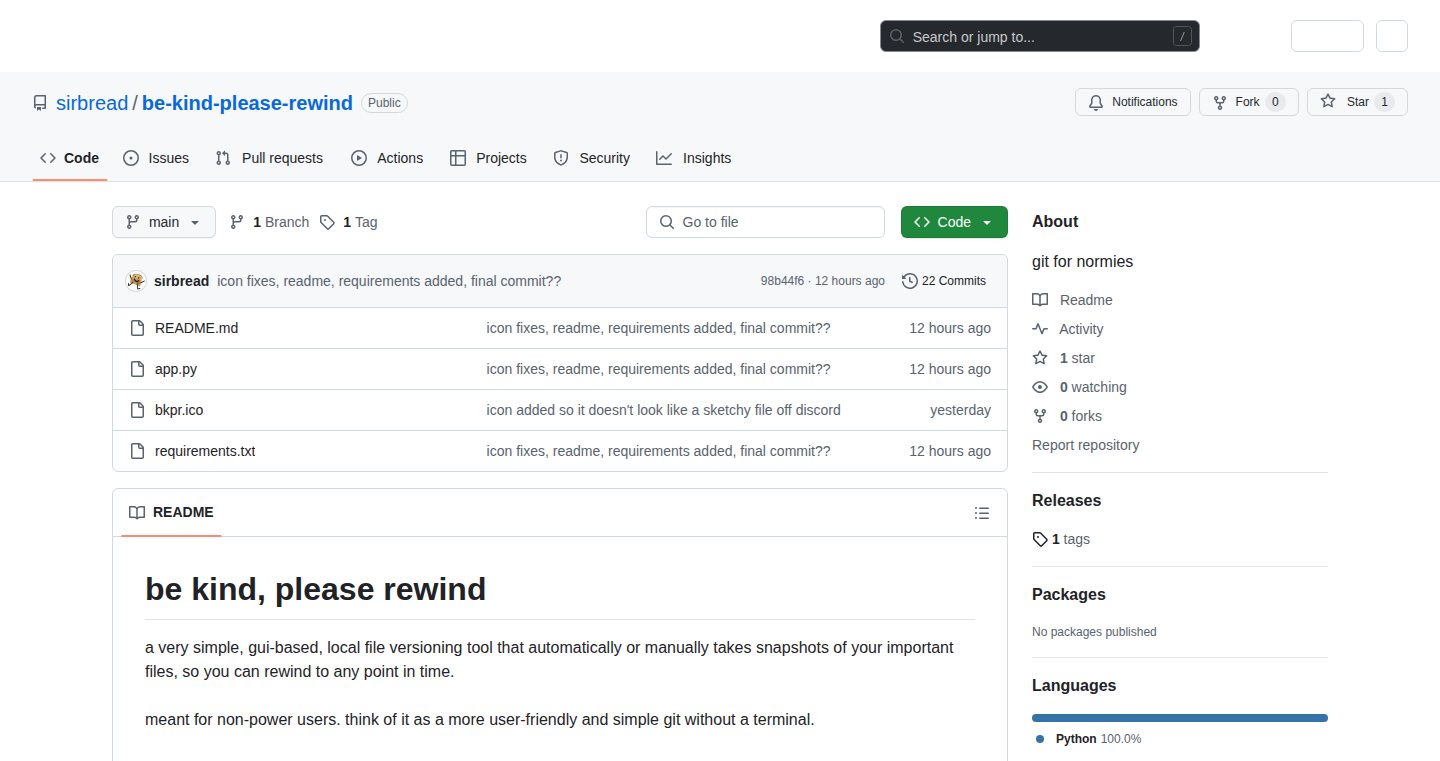Click the file icon next to app.py
The height and width of the screenshot is (761, 1440).
[x=138, y=369]
